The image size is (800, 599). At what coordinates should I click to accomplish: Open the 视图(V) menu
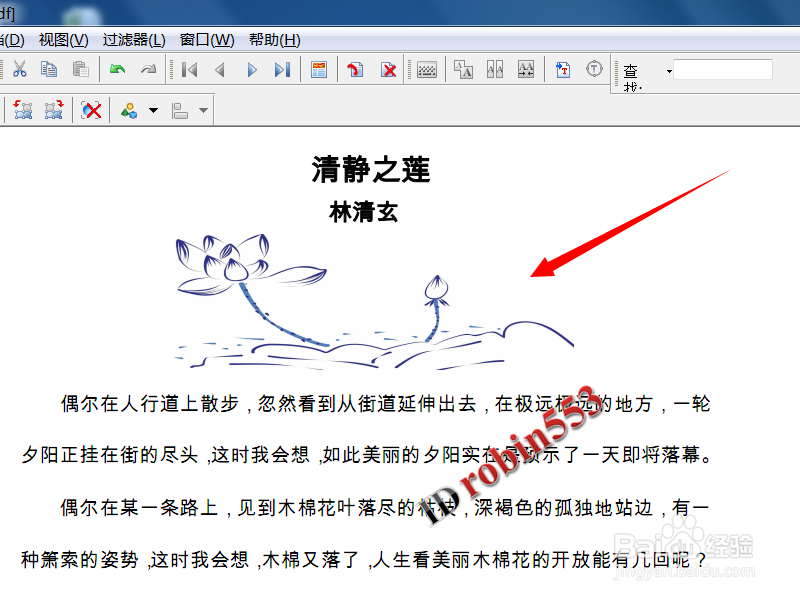[x=63, y=40]
